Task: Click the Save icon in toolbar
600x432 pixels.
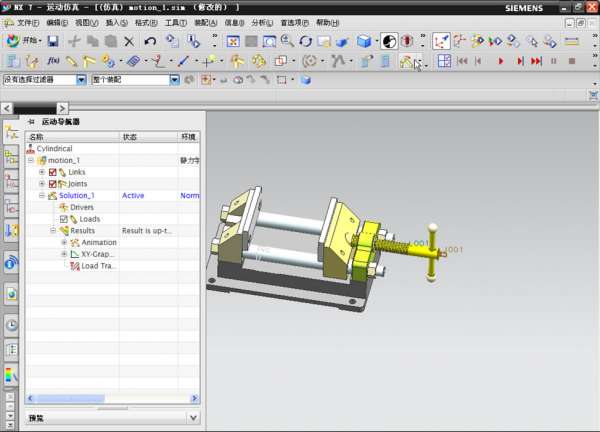Action: 53,41
